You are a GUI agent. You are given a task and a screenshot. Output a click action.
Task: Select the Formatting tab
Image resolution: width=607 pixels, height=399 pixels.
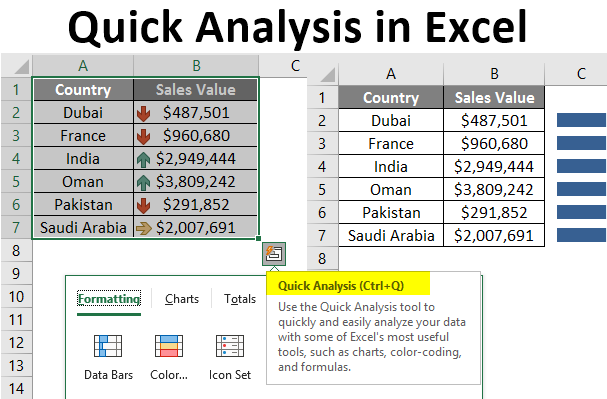point(109,299)
